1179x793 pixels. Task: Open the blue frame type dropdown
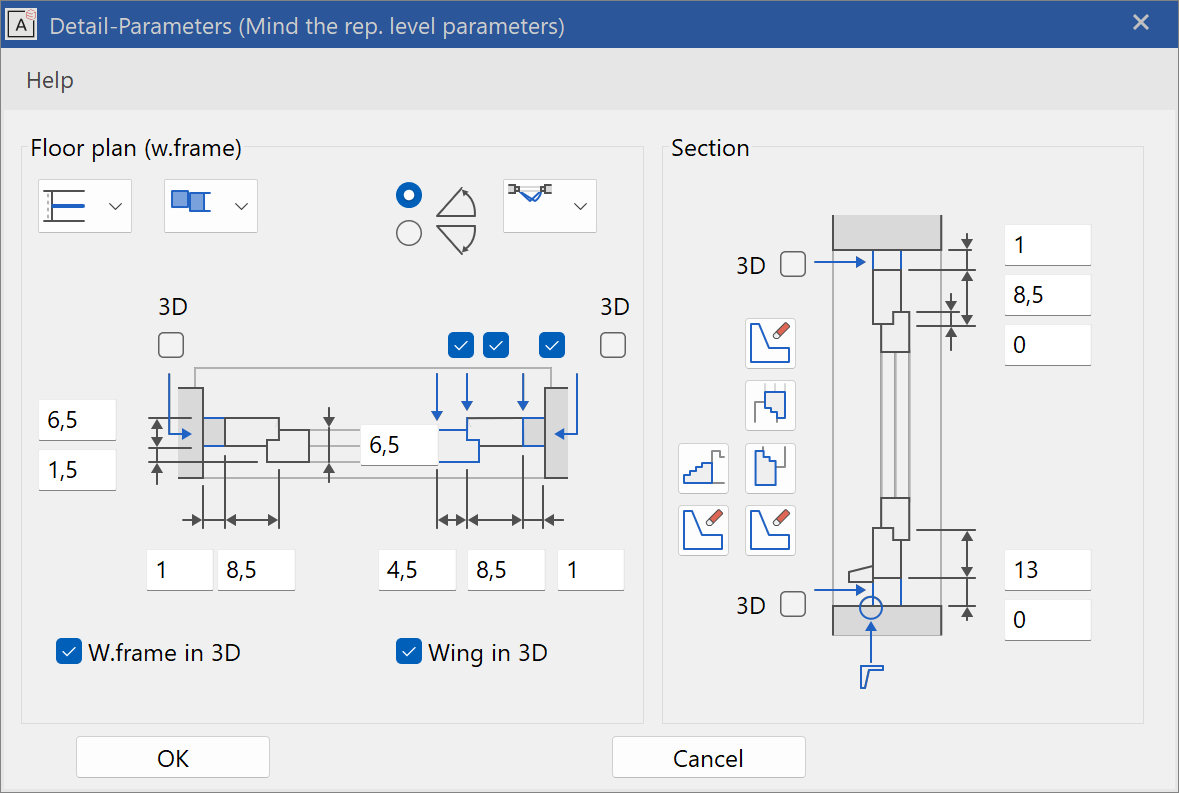tap(211, 206)
